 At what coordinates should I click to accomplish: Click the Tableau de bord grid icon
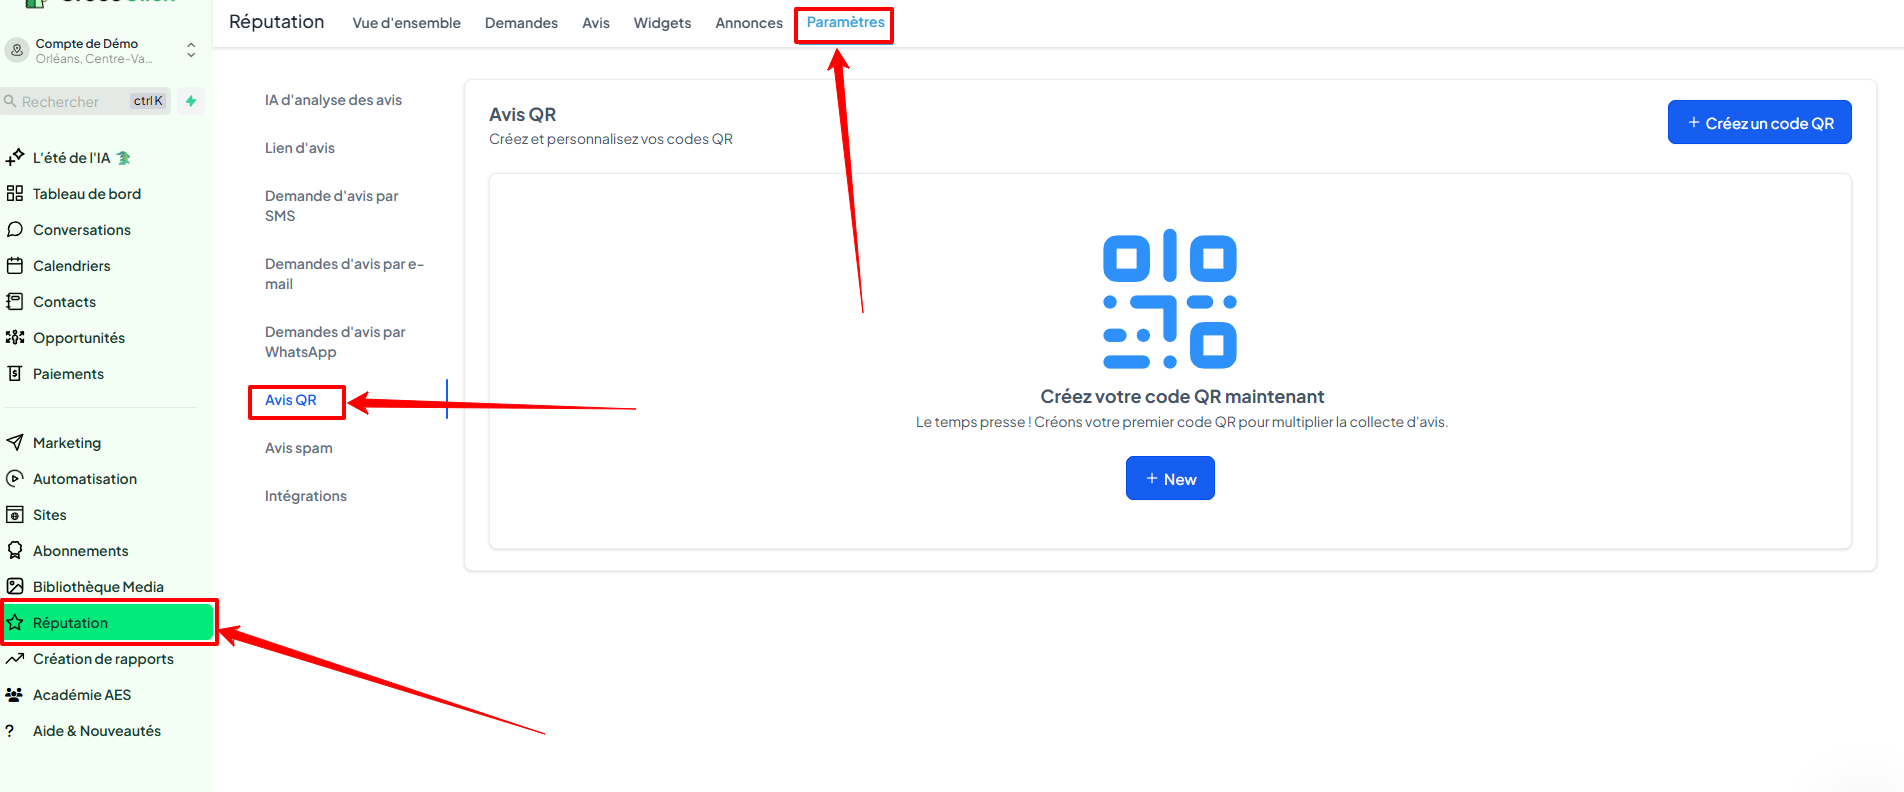coord(15,193)
